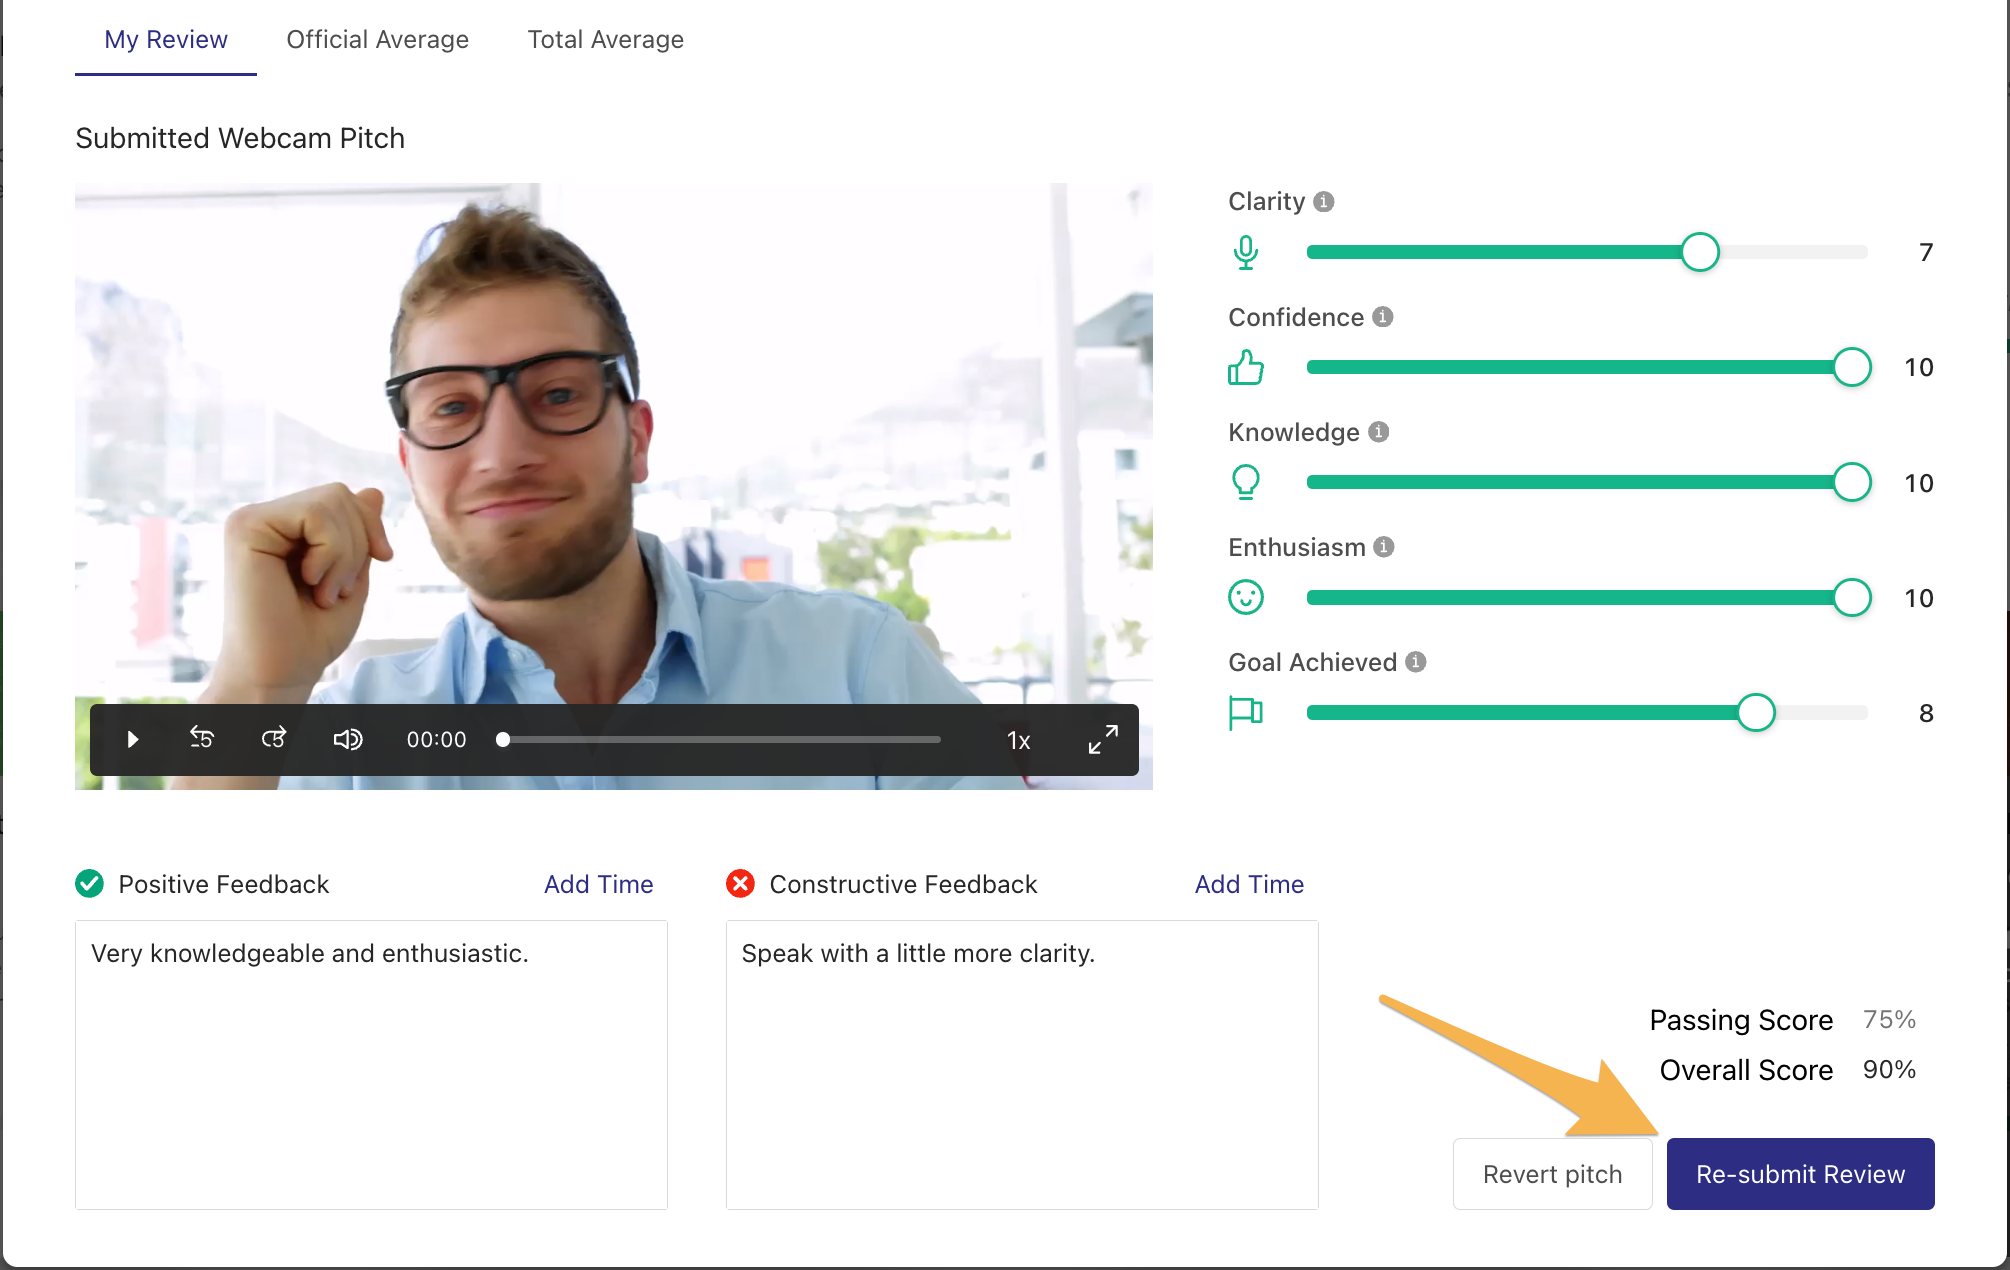Open Enthusiasm info tooltip icon

click(1384, 547)
